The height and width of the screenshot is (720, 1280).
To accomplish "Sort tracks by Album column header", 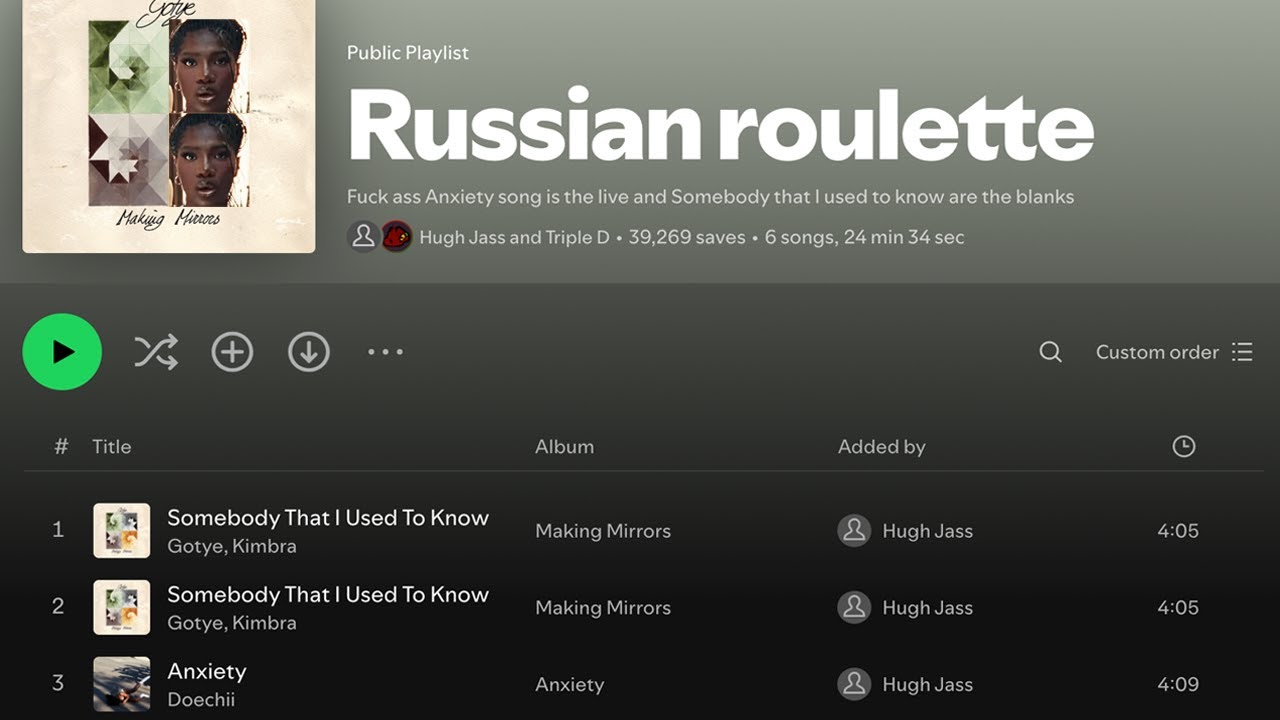I will click(564, 447).
